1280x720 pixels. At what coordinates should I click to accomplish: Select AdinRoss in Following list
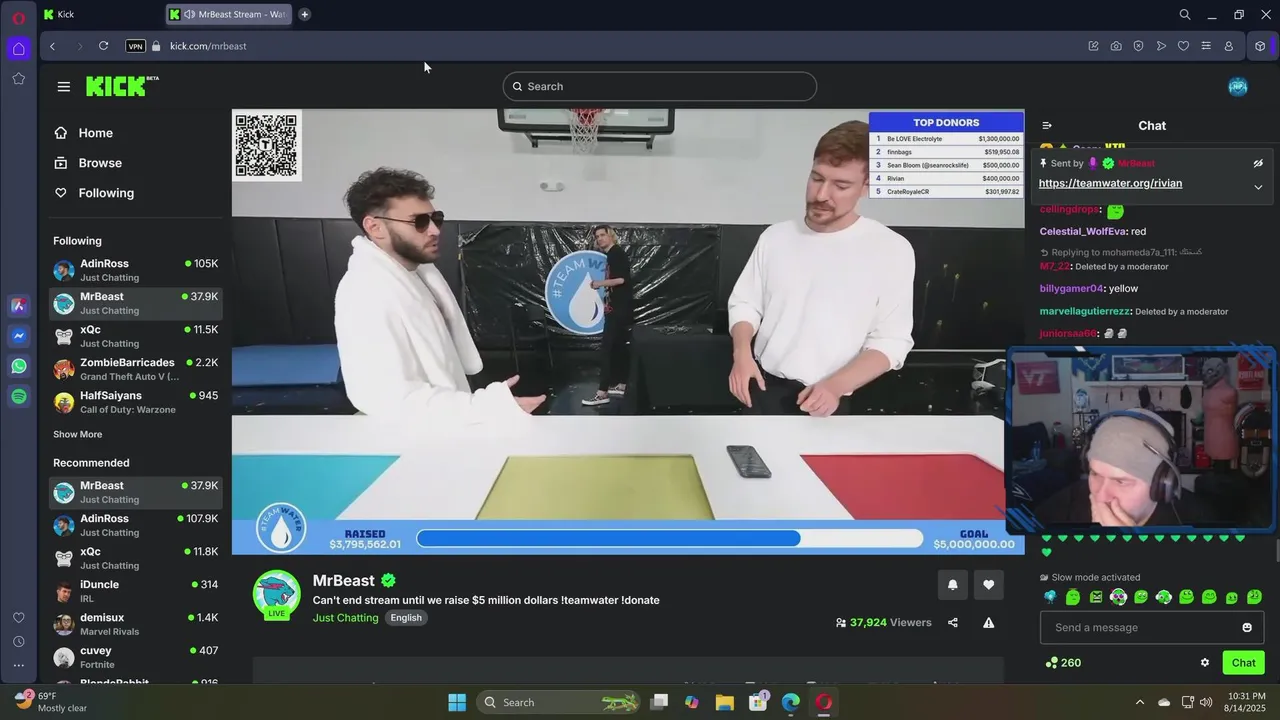pyautogui.click(x=135, y=270)
